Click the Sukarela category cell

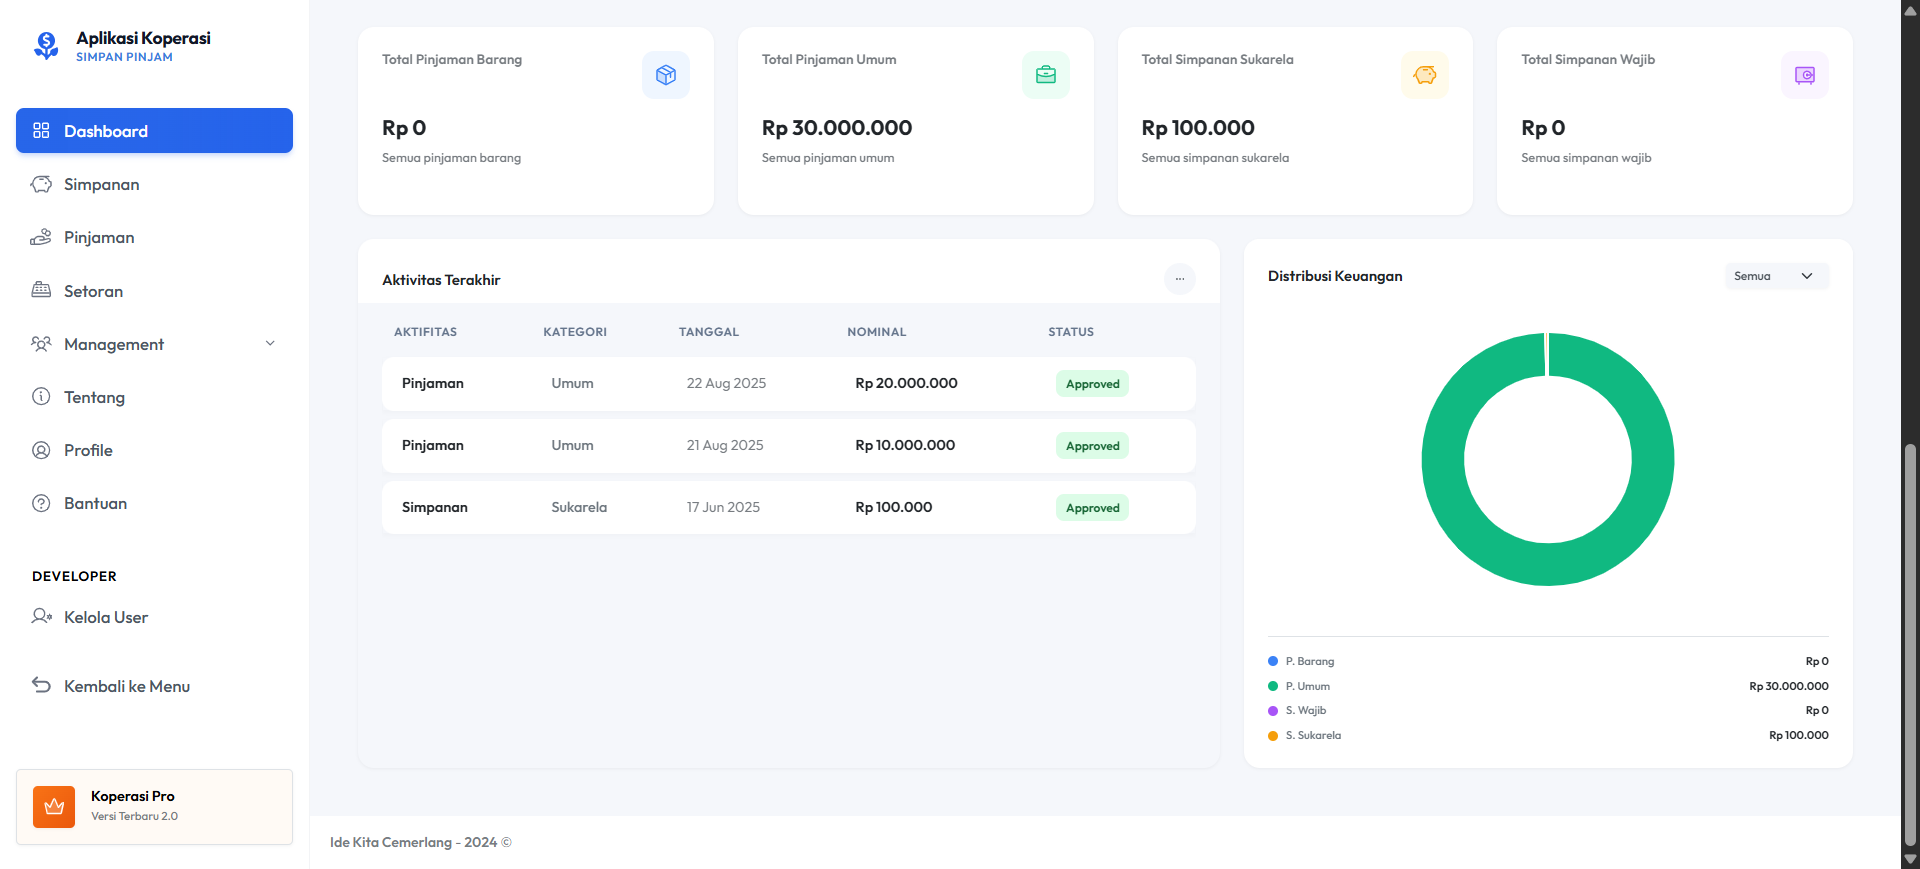coord(579,507)
